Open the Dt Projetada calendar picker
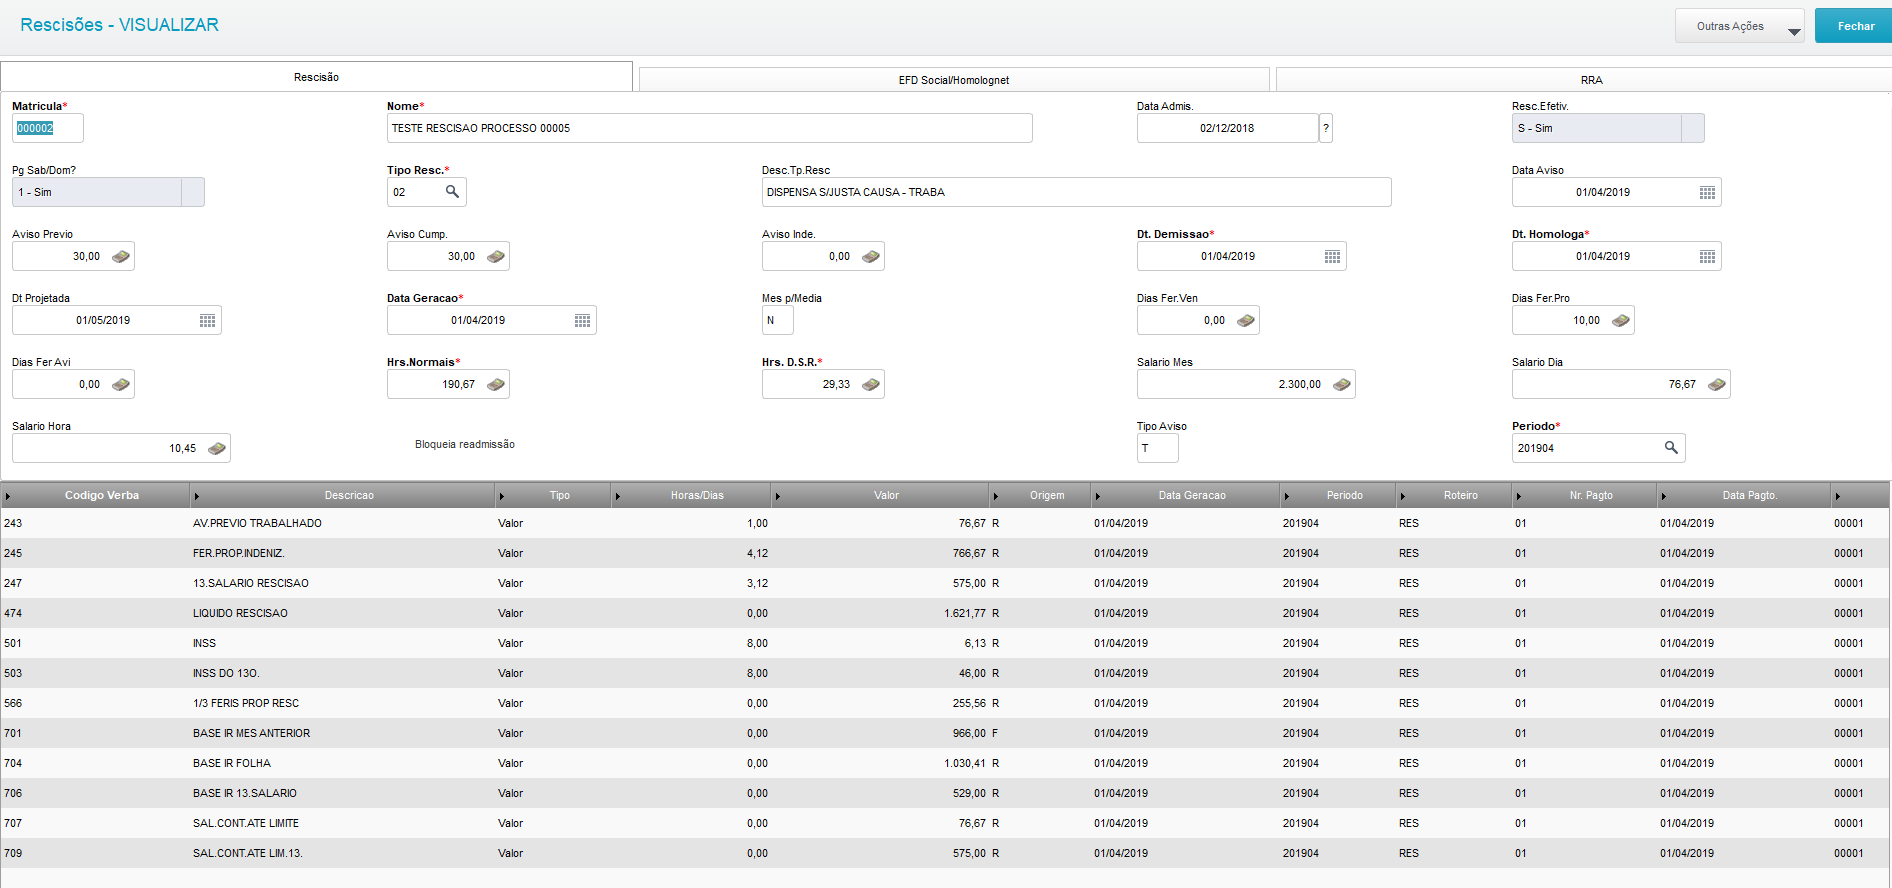The height and width of the screenshot is (888, 1892). 207,321
